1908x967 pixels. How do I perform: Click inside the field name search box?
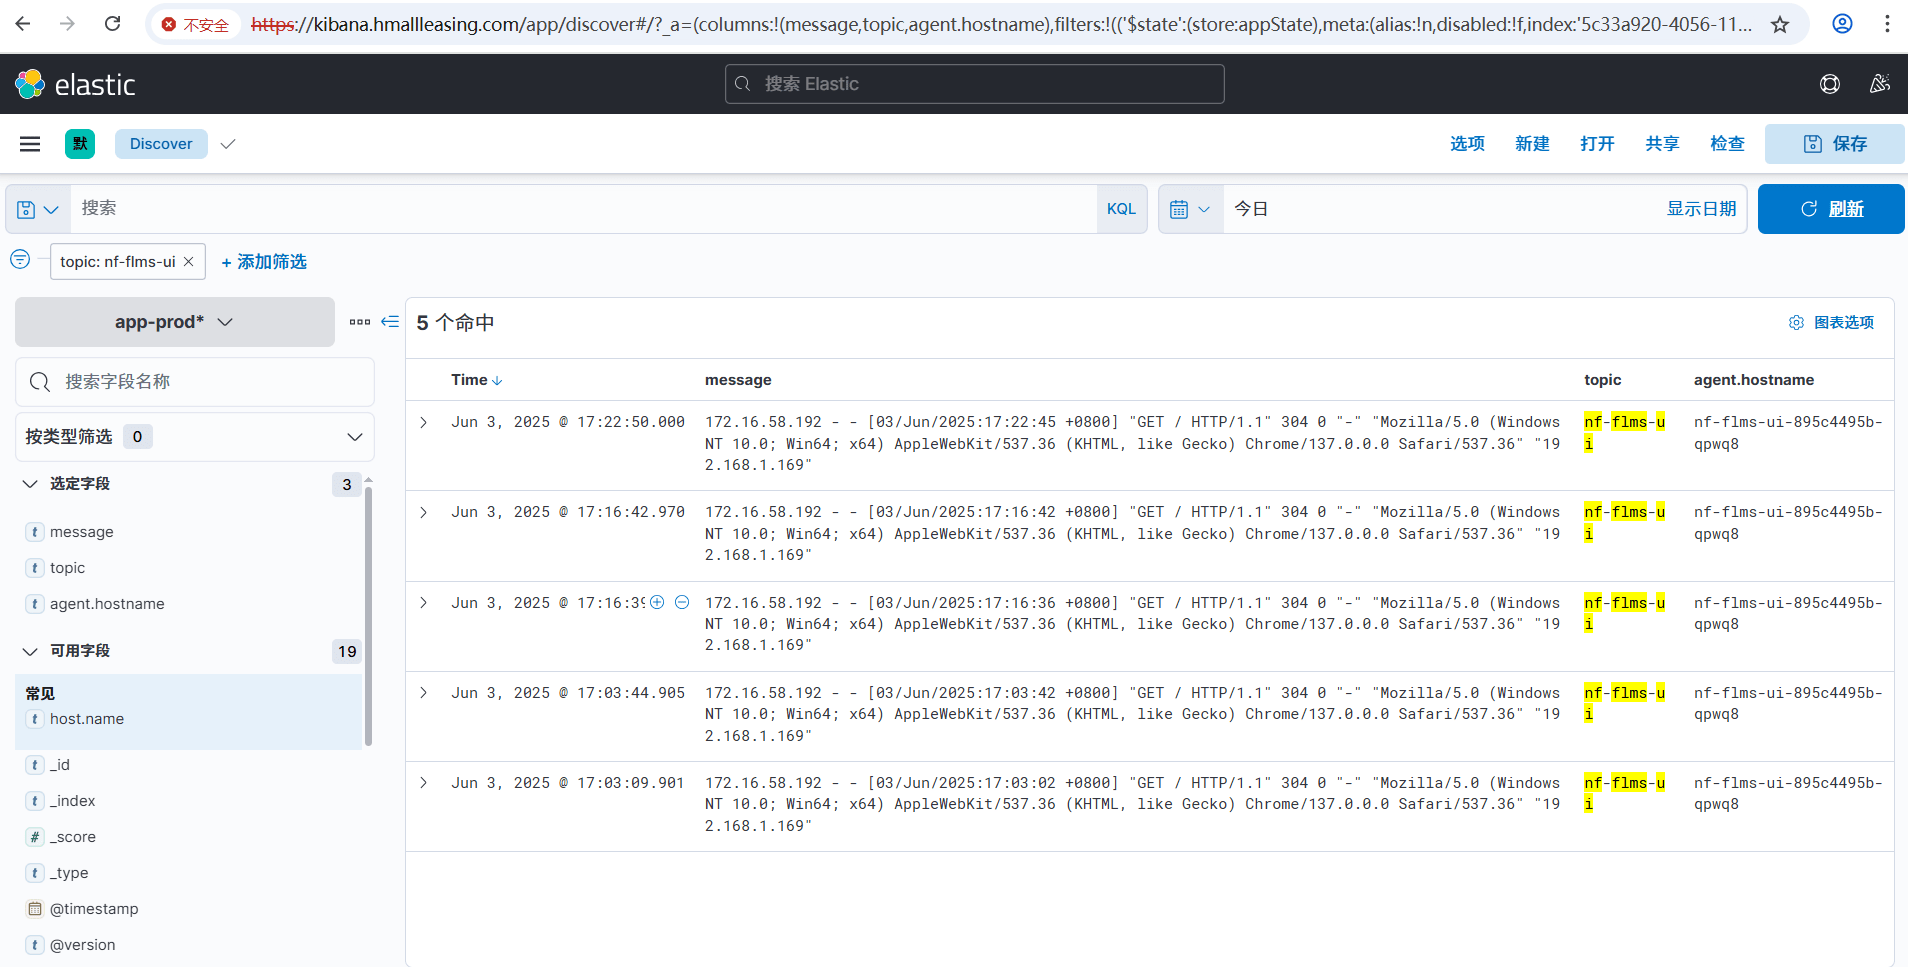[210, 382]
